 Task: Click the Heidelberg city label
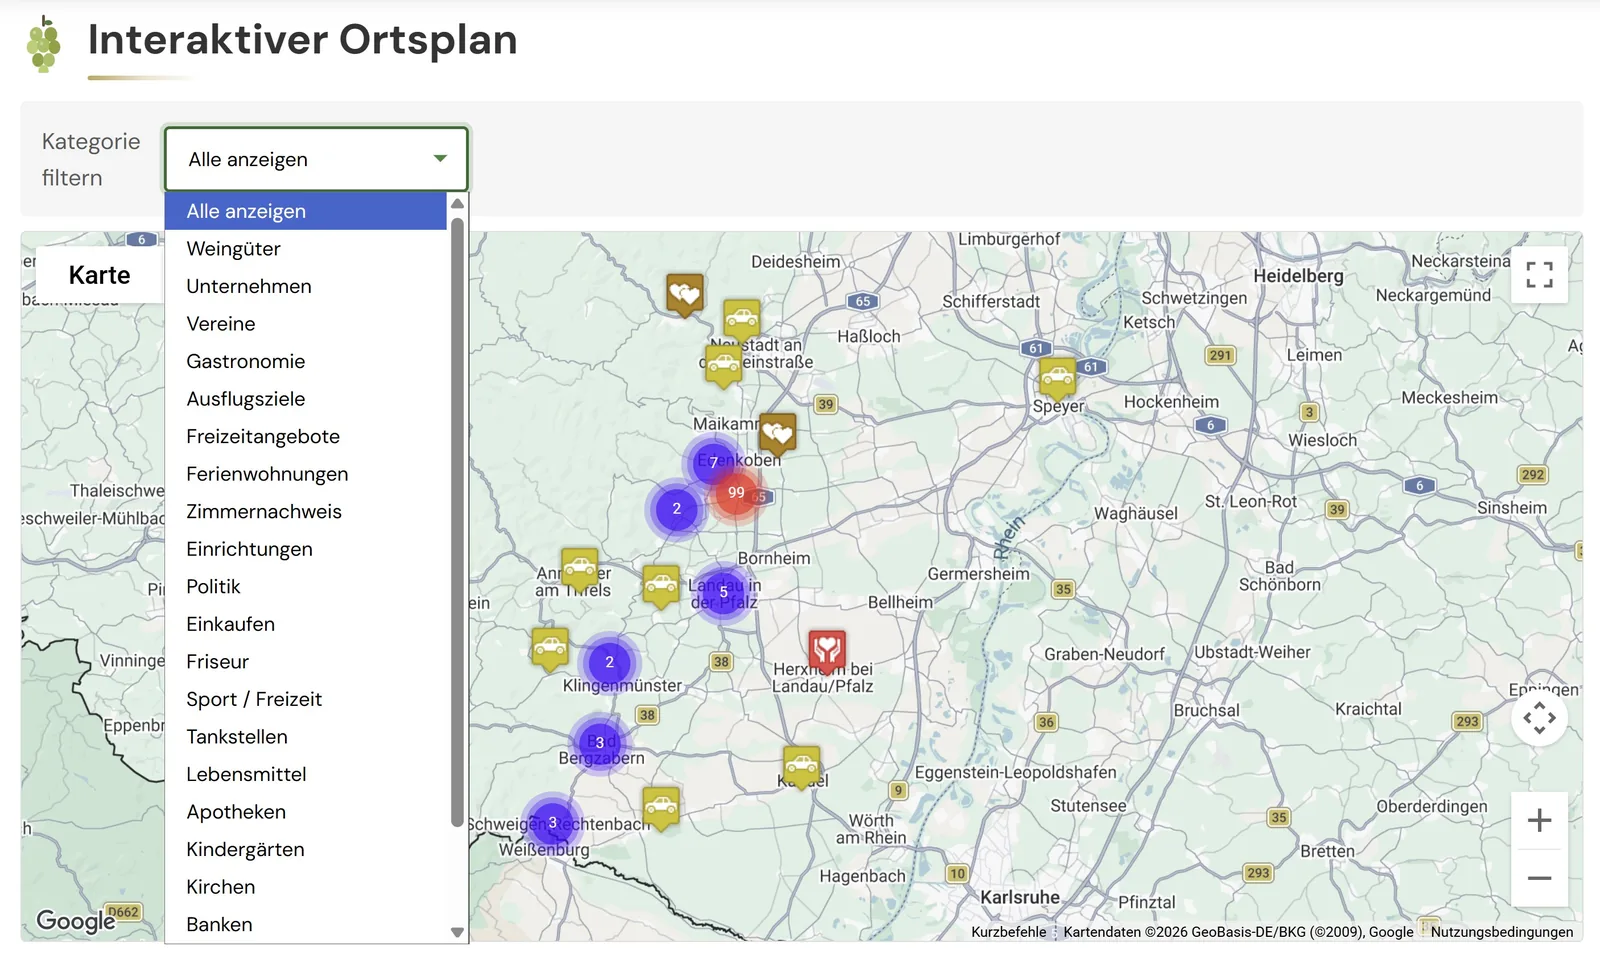click(x=1298, y=276)
